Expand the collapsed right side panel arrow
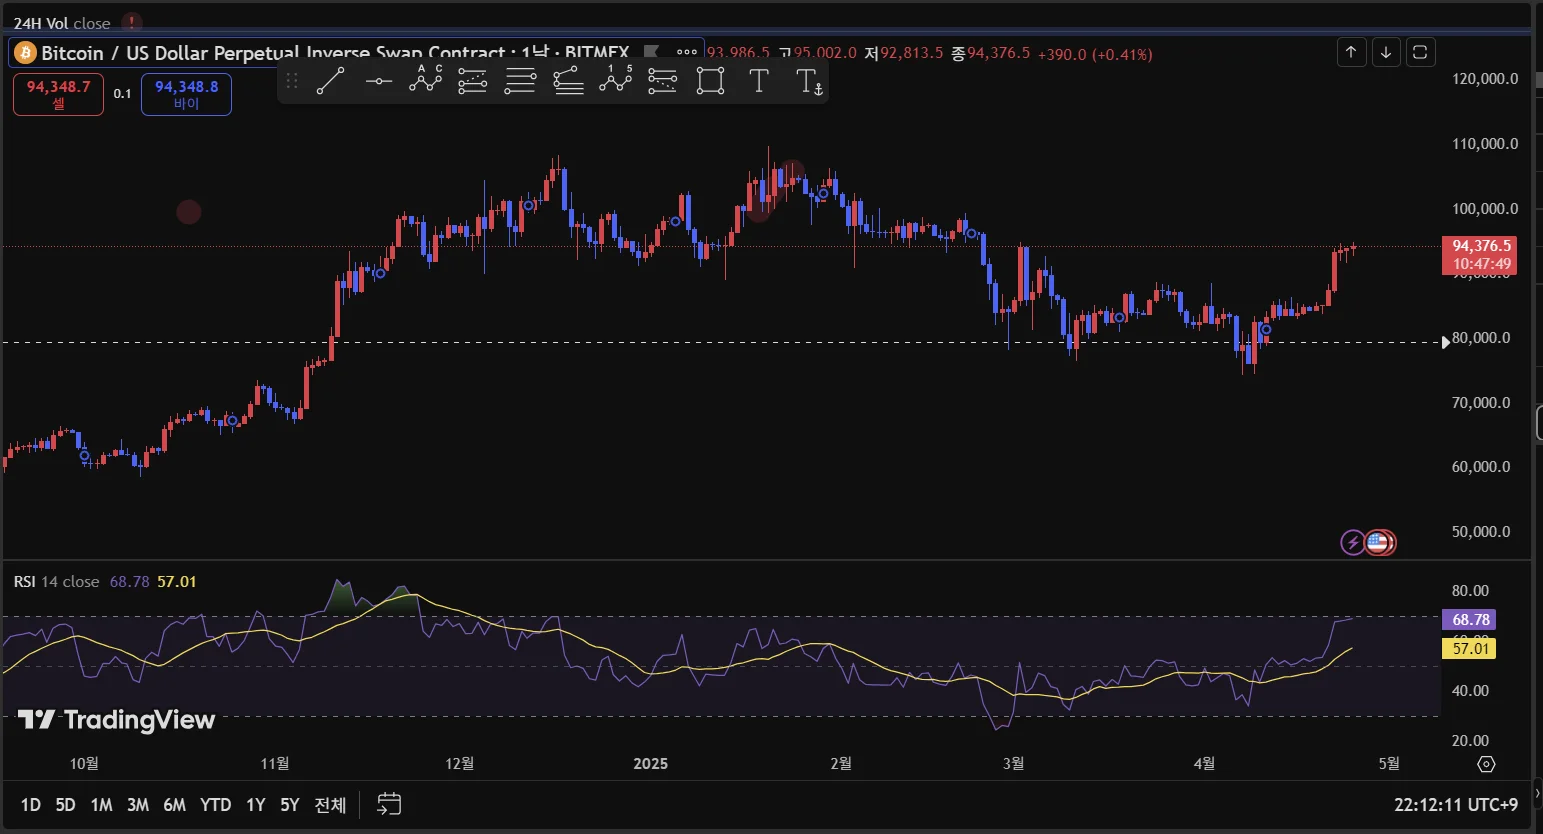The image size is (1543, 834). pyautogui.click(x=1537, y=794)
